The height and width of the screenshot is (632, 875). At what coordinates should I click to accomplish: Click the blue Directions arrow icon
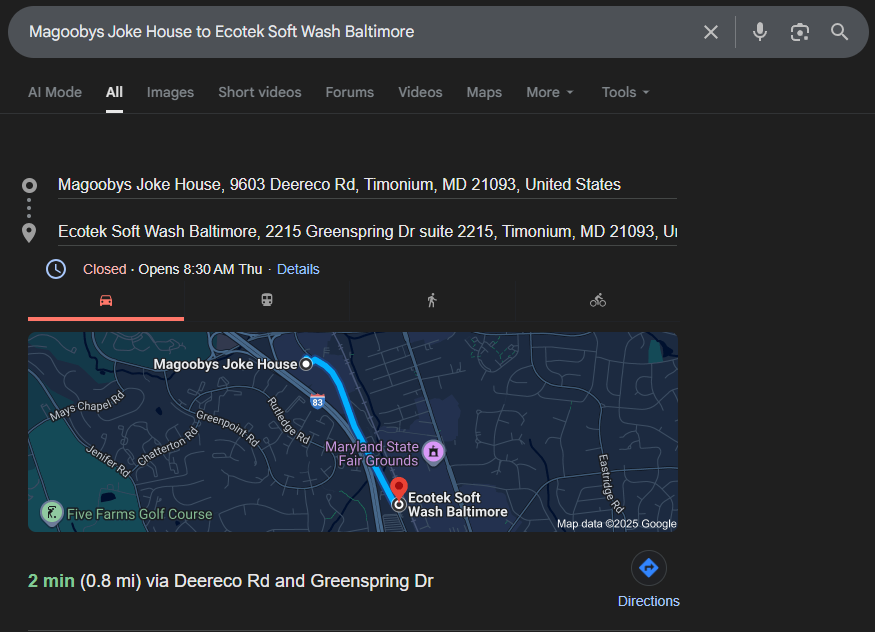coord(648,568)
